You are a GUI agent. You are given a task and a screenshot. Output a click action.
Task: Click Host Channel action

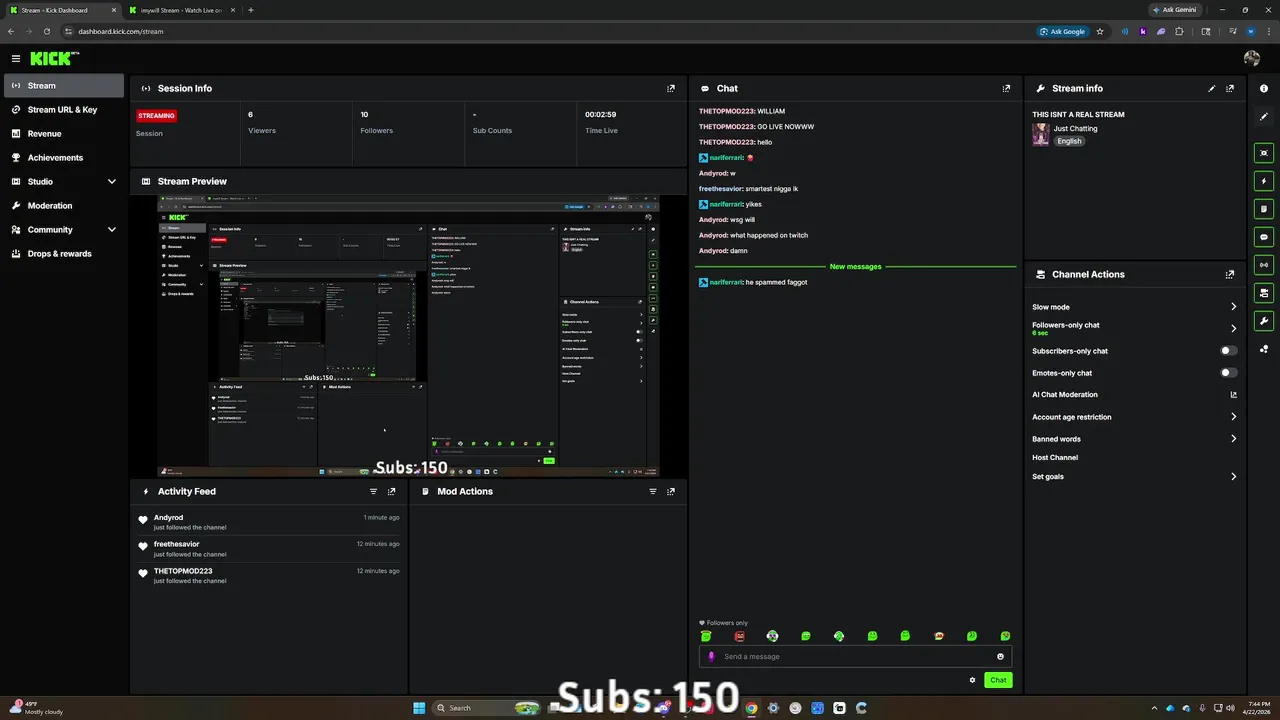(x=1055, y=458)
